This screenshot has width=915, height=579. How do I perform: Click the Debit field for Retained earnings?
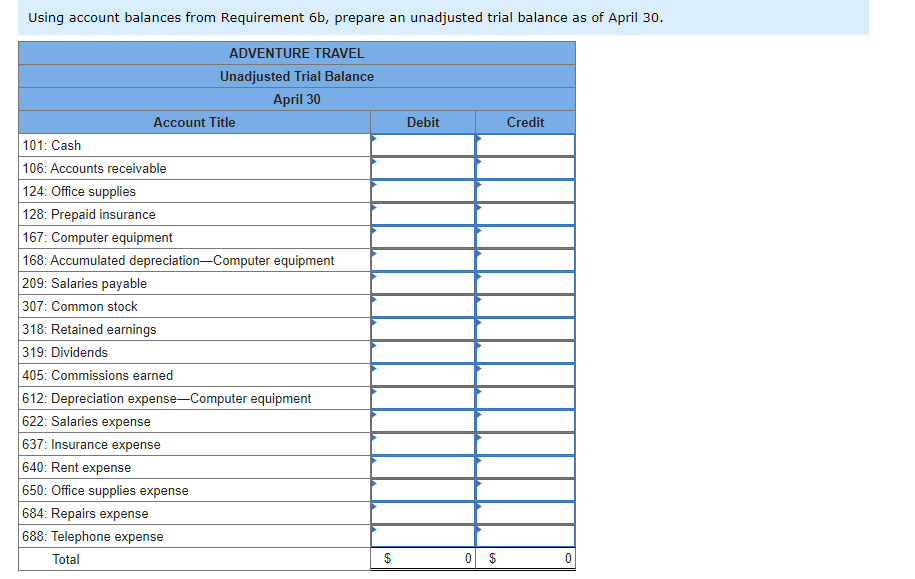[422, 329]
